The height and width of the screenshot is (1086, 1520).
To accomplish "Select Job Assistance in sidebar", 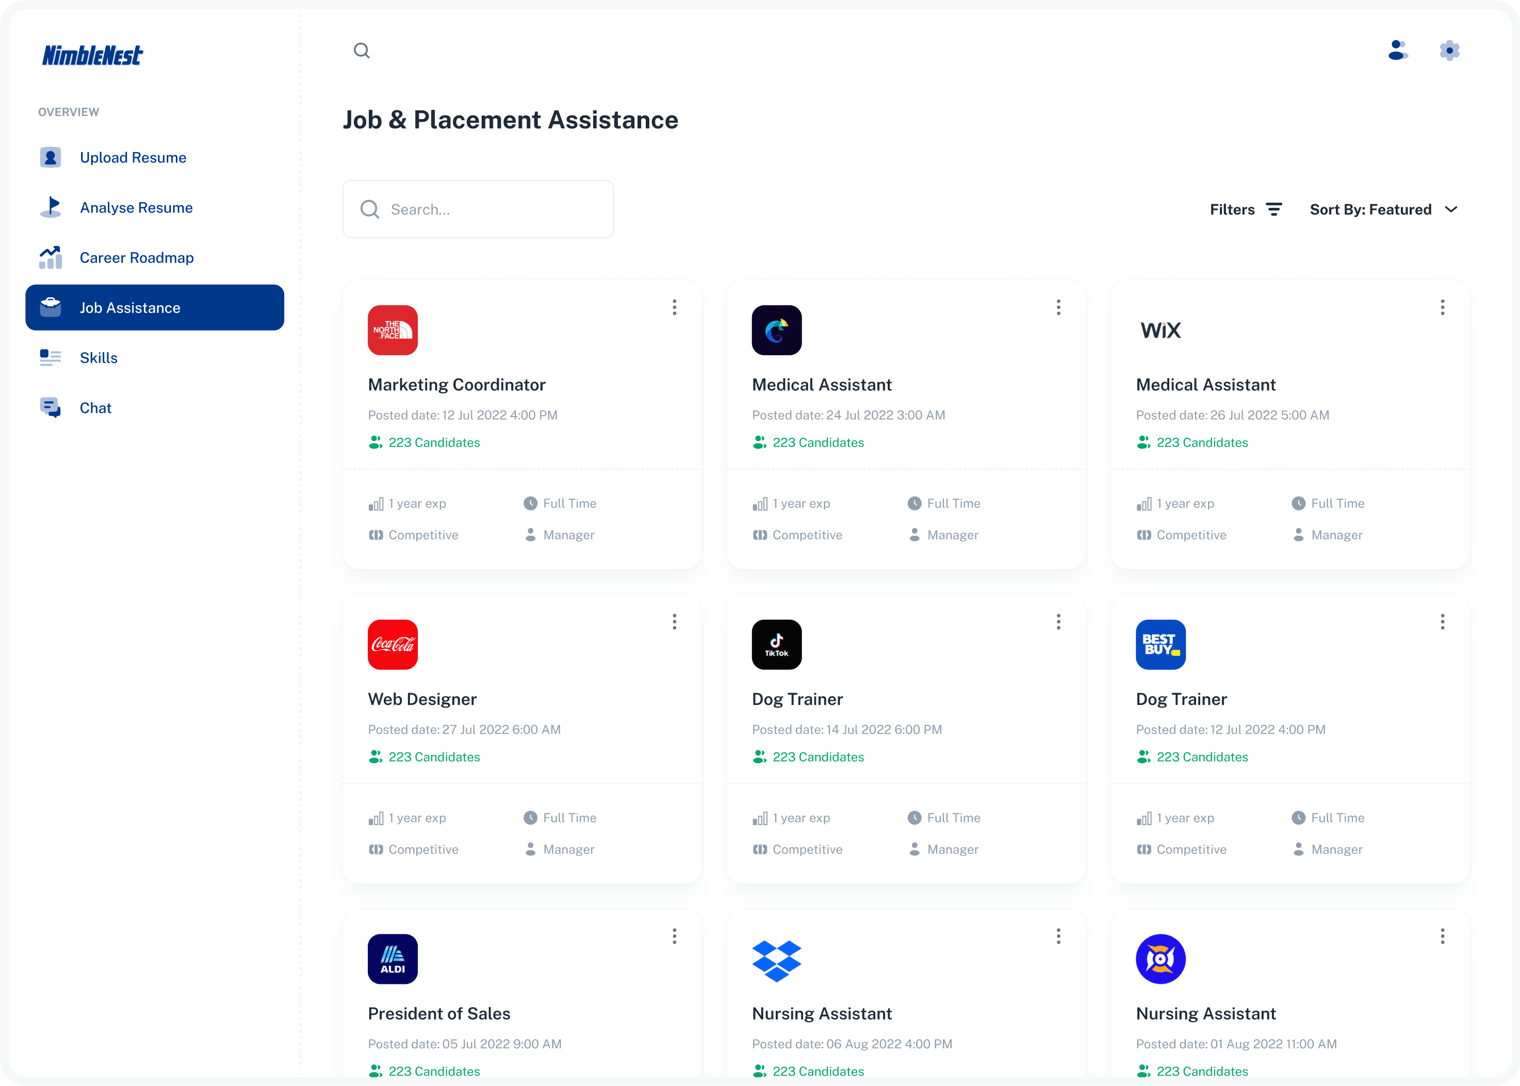I will tap(155, 307).
